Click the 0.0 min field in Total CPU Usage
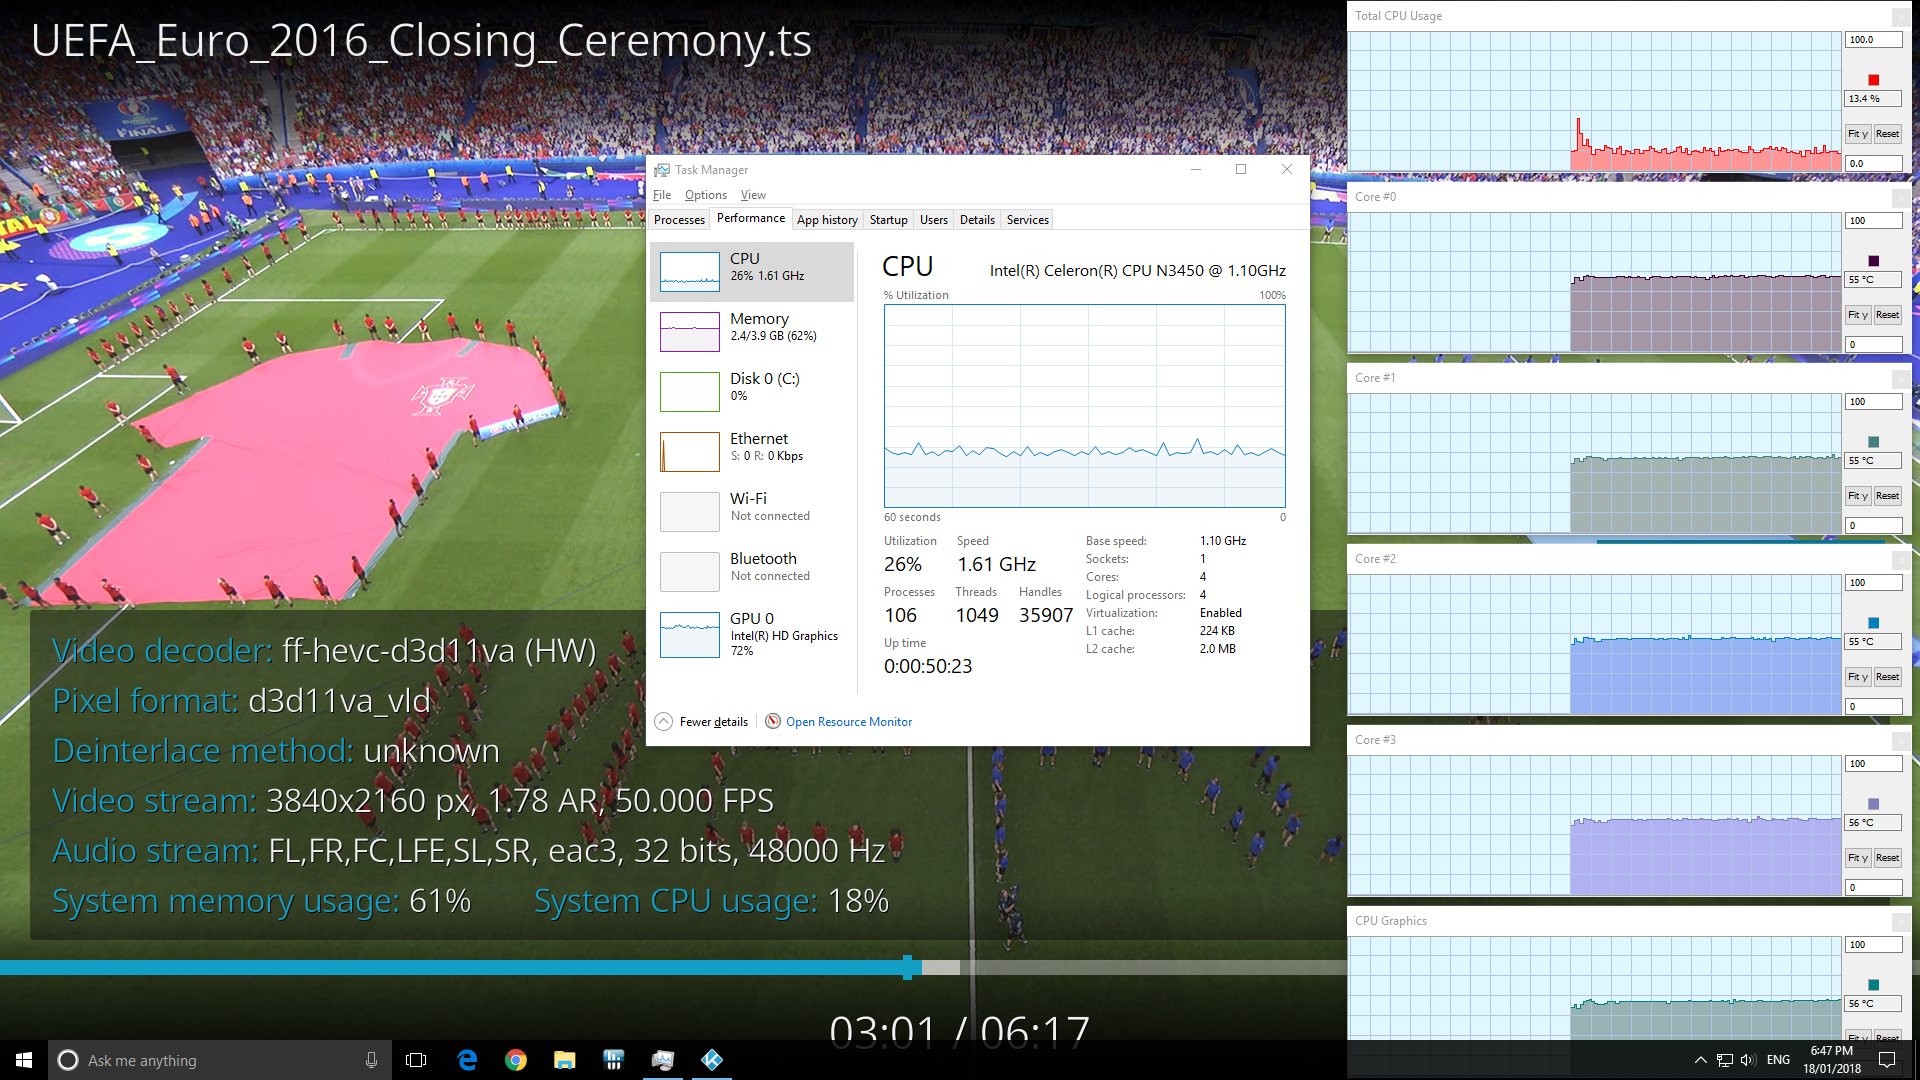Screen dimensions: 1920x1080 pos(1873,164)
